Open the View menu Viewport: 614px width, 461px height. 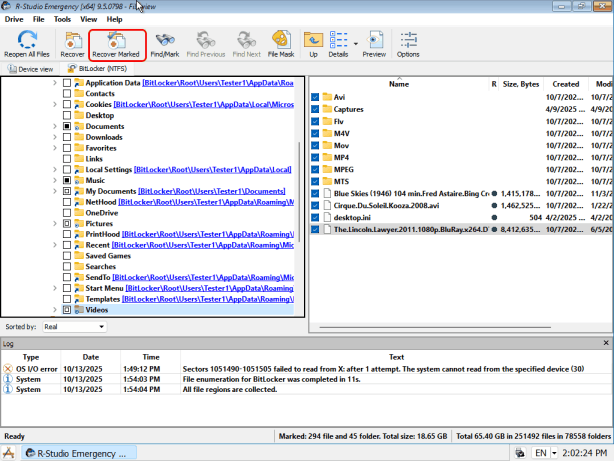[x=88, y=19]
